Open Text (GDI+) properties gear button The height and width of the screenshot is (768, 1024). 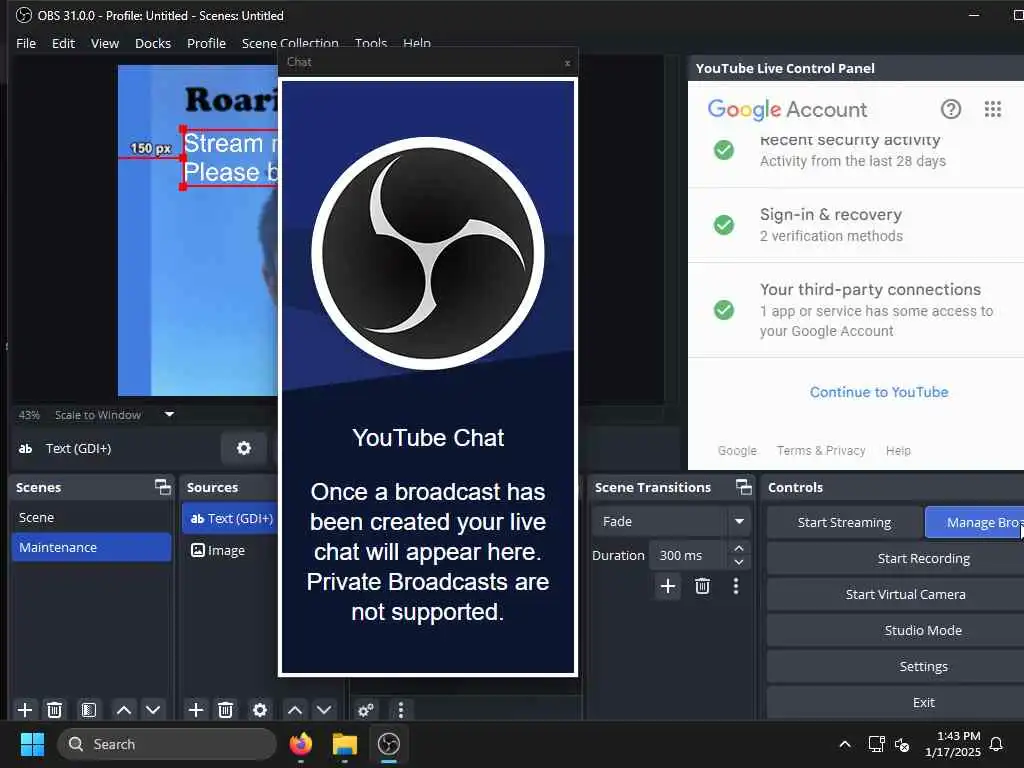coord(244,448)
